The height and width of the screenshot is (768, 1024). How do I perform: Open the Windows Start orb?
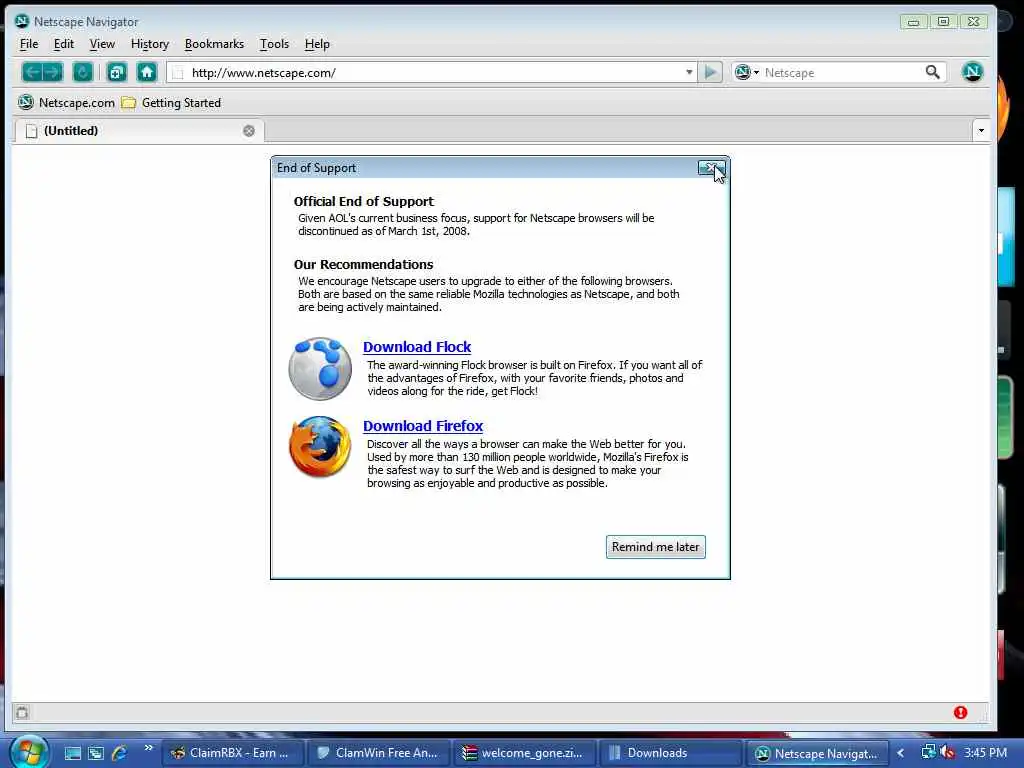(28, 752)
